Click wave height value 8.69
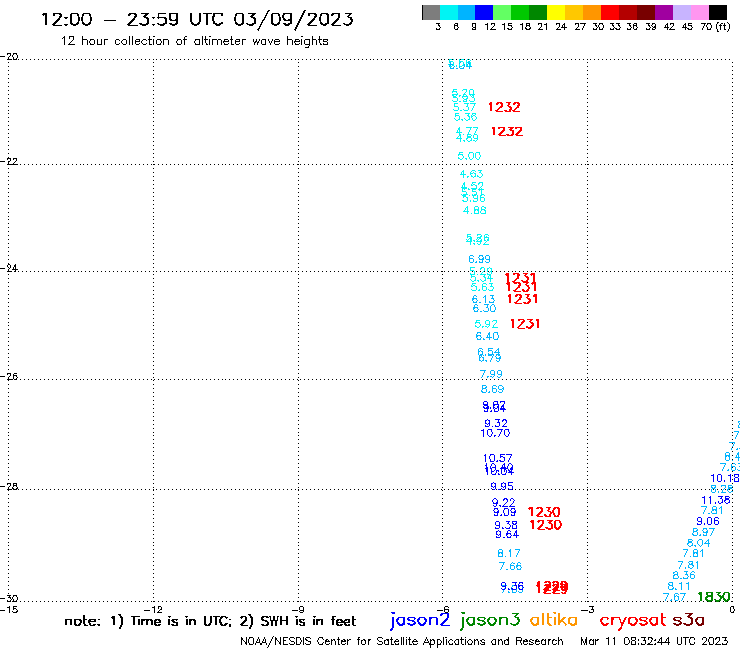This screenshot has width=740, height=650. click(492, 389)
